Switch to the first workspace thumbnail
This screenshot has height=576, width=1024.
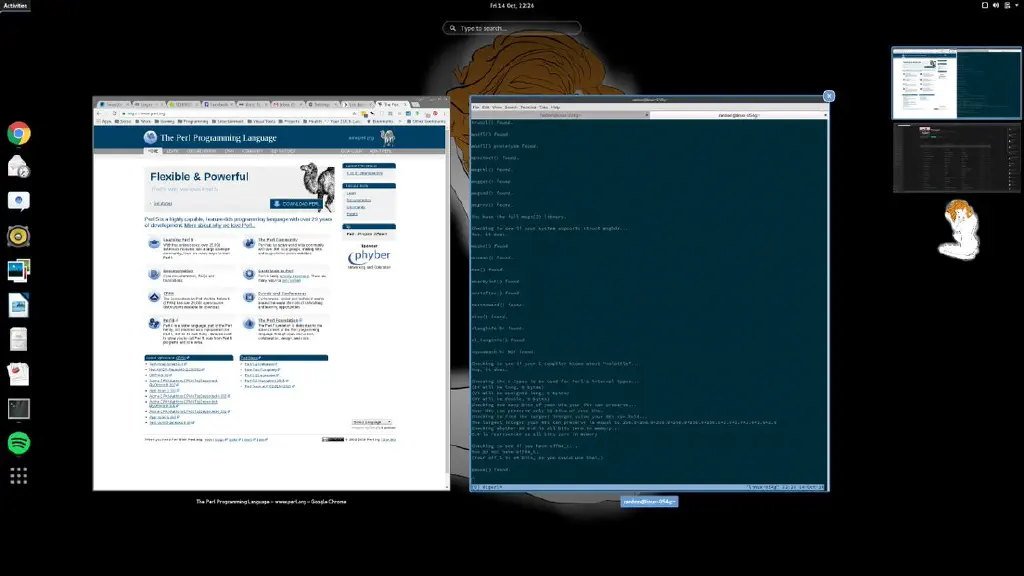pyautogui.click(x=957, y=83)
